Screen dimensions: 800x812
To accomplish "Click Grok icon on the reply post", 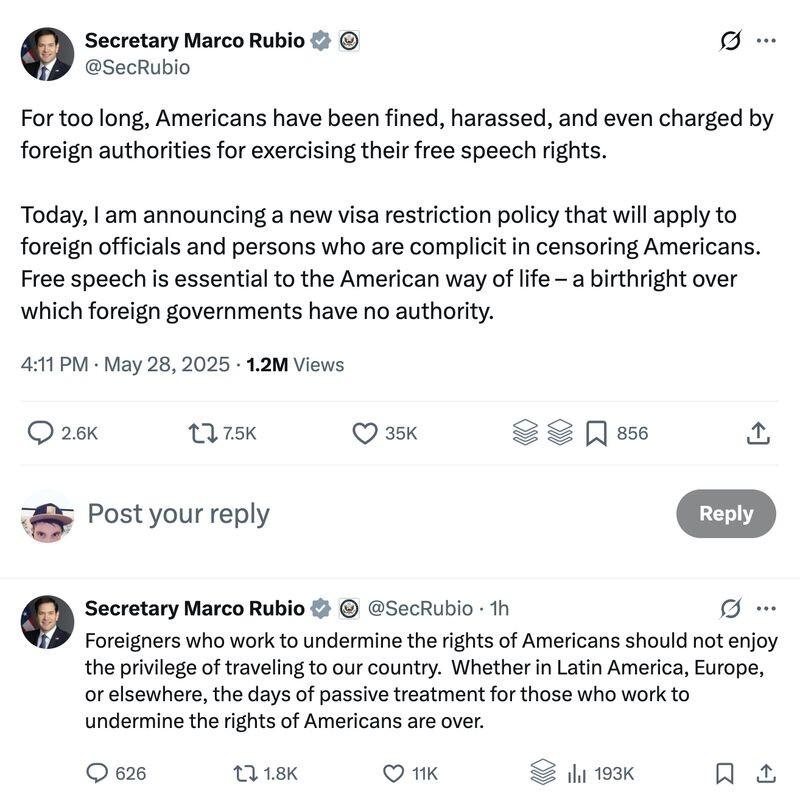I will 731,608.
